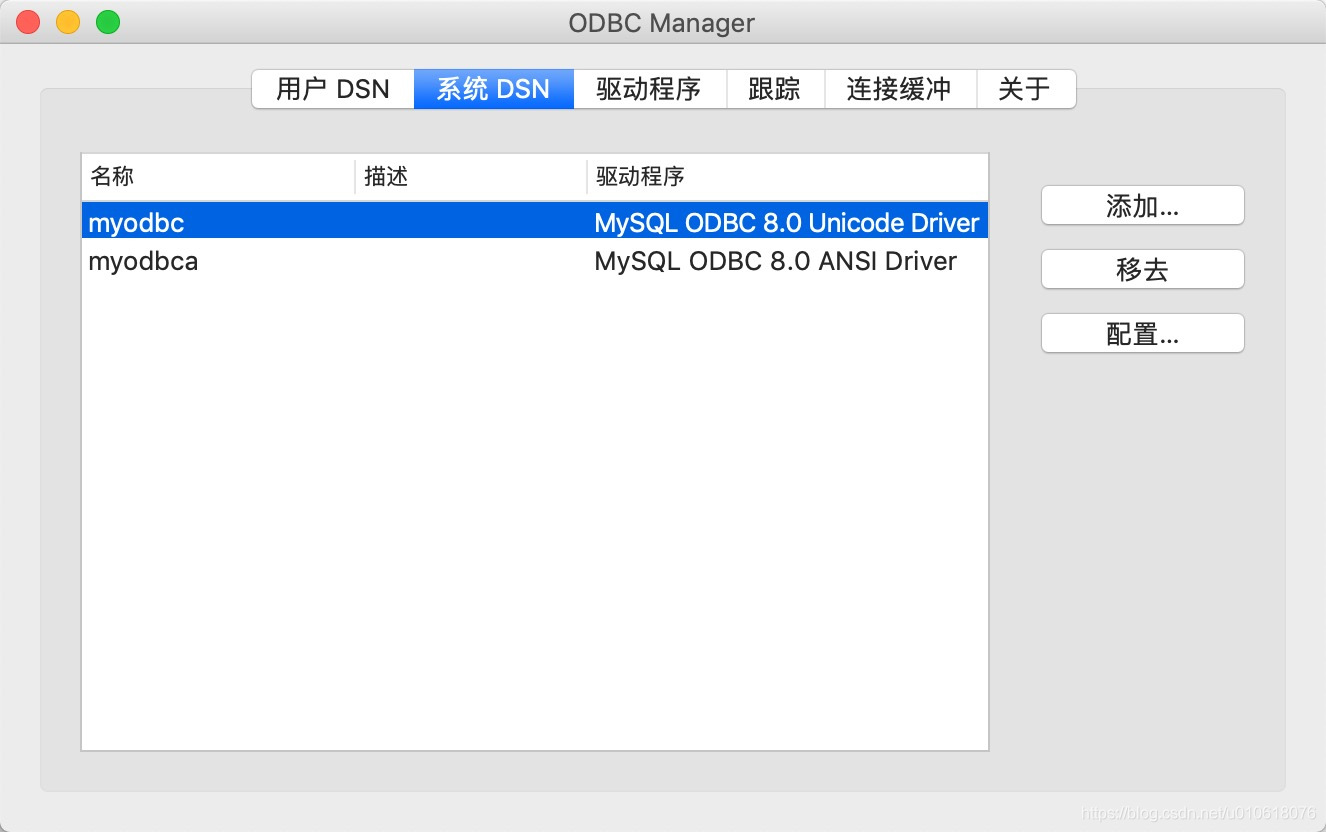Screen dimensions: 1326x832
Task: Open the 驱动程序 tab
Action: coord(649,89)
